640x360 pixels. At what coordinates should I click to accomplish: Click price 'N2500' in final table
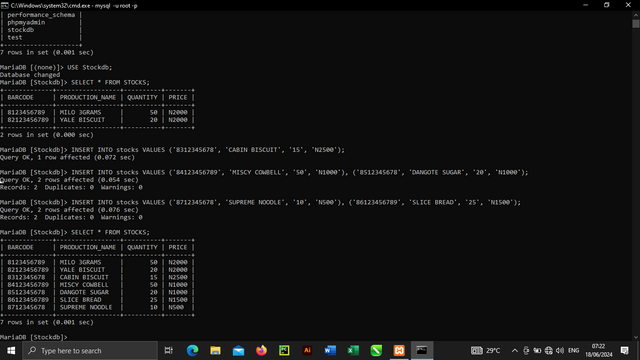point(178,277)
